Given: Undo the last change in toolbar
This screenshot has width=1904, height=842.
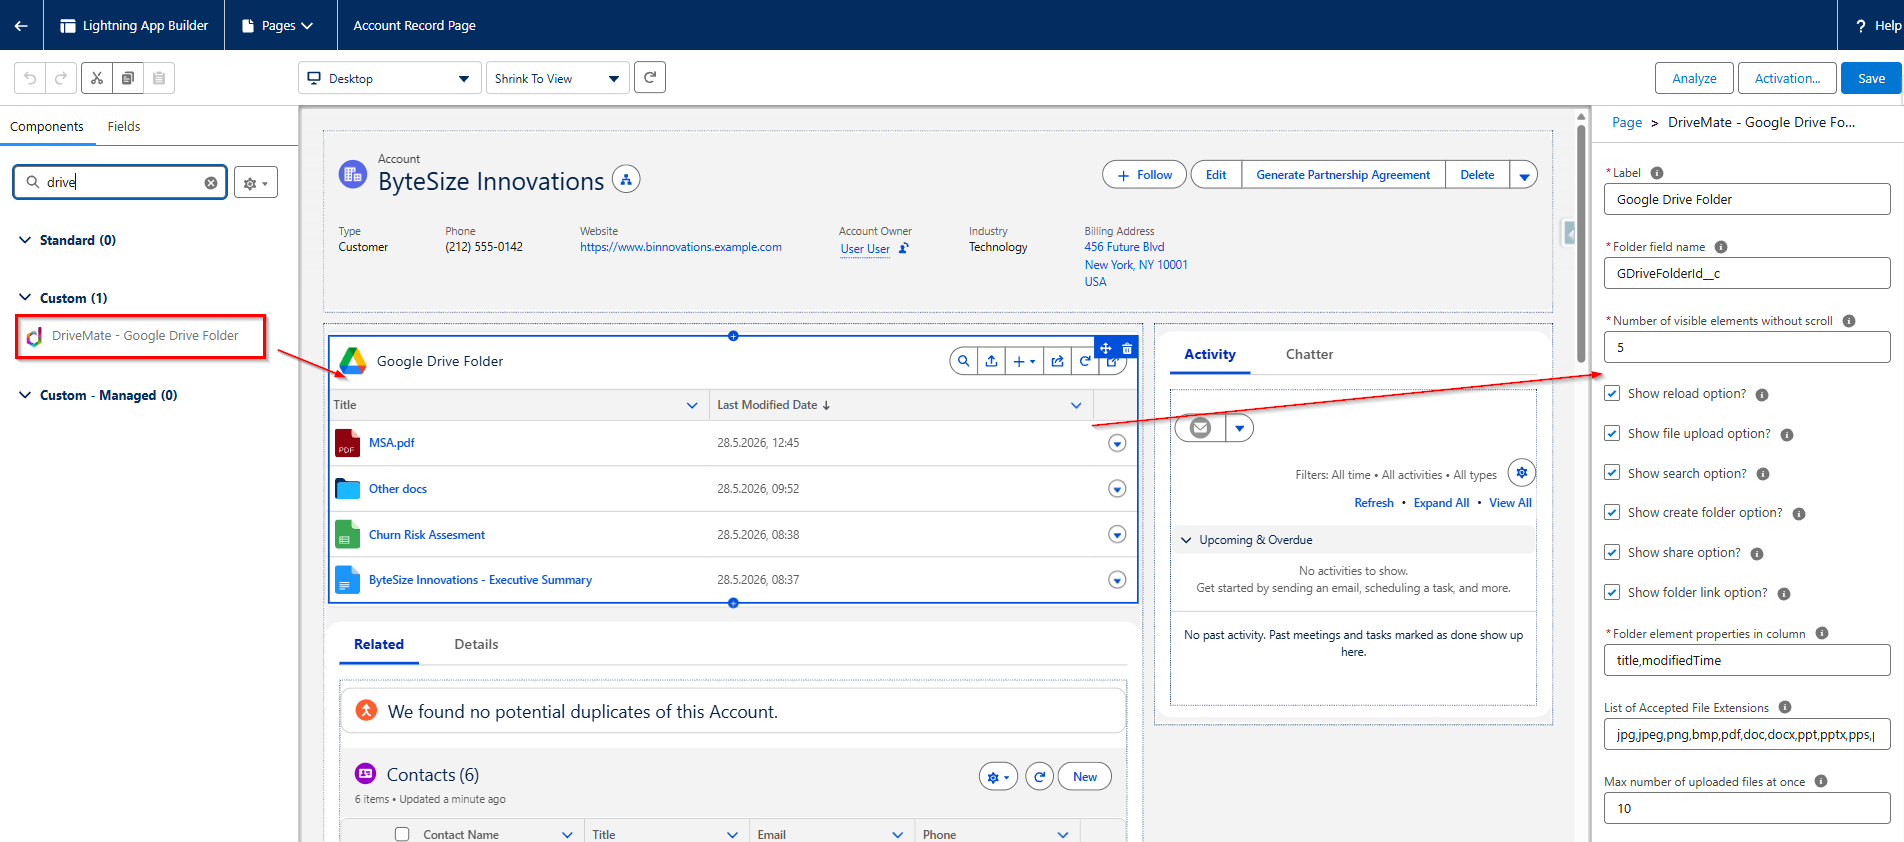Looking at the screenshot, I should 30,78.
